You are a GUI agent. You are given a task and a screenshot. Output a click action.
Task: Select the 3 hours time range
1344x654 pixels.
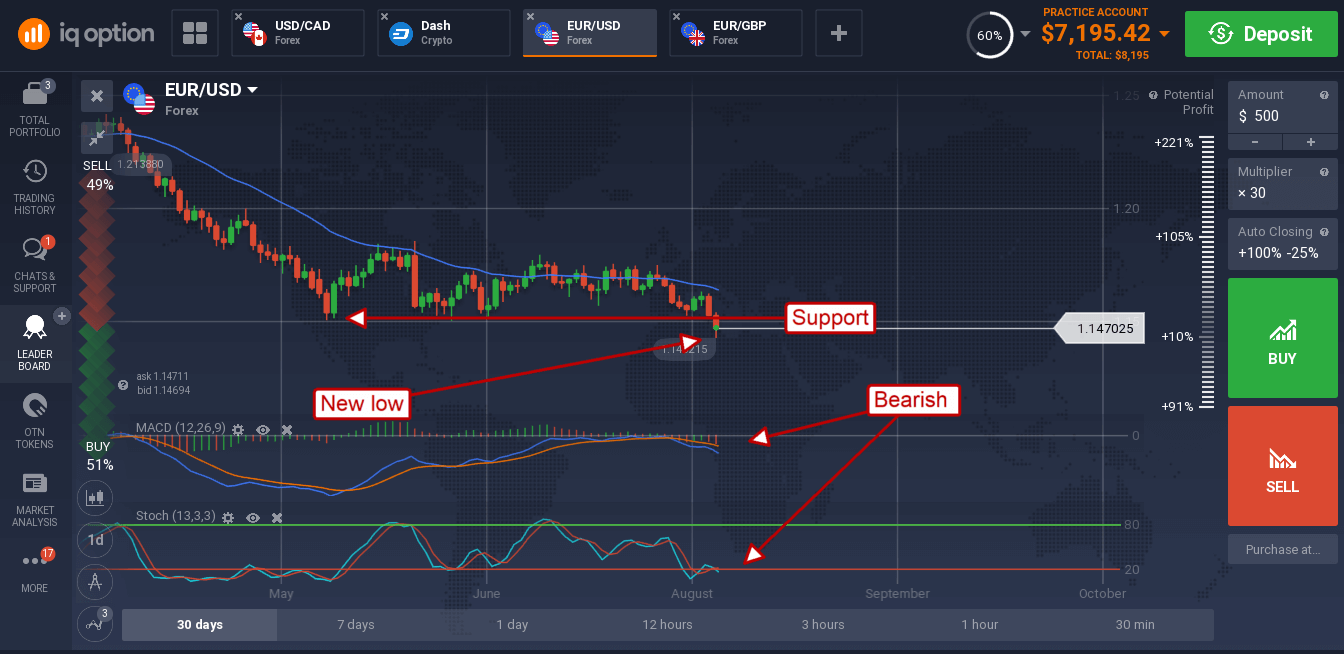coord(823,625)
